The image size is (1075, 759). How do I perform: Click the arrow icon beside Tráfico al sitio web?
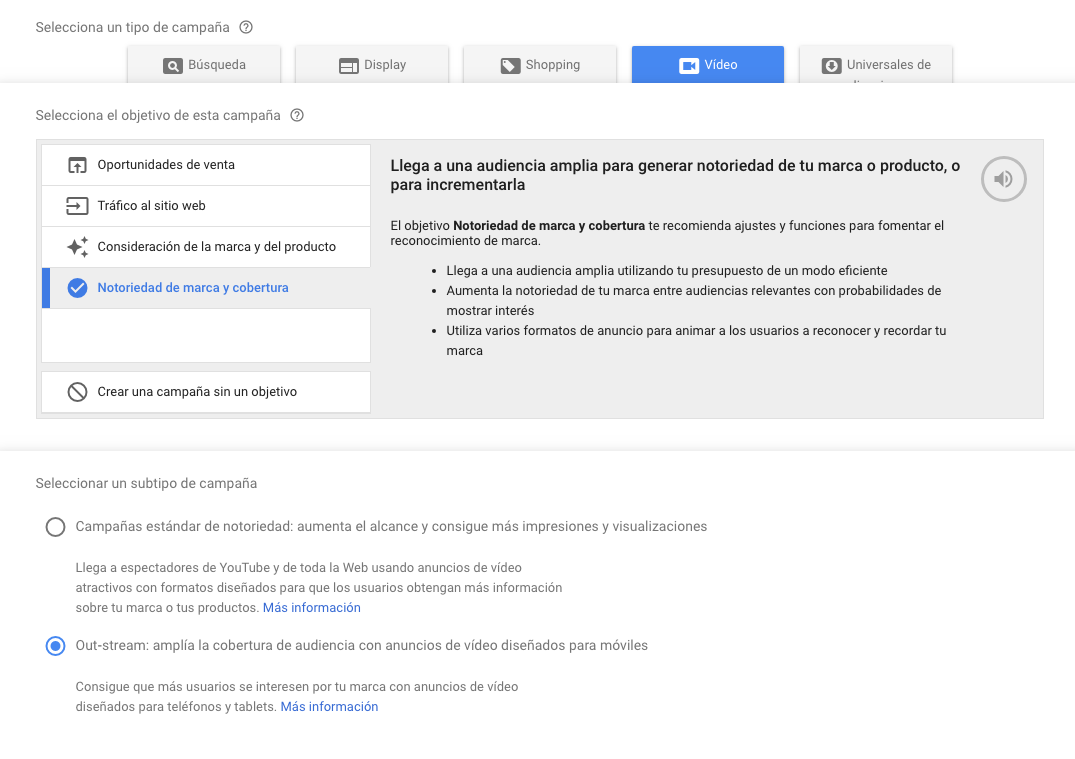77,206
